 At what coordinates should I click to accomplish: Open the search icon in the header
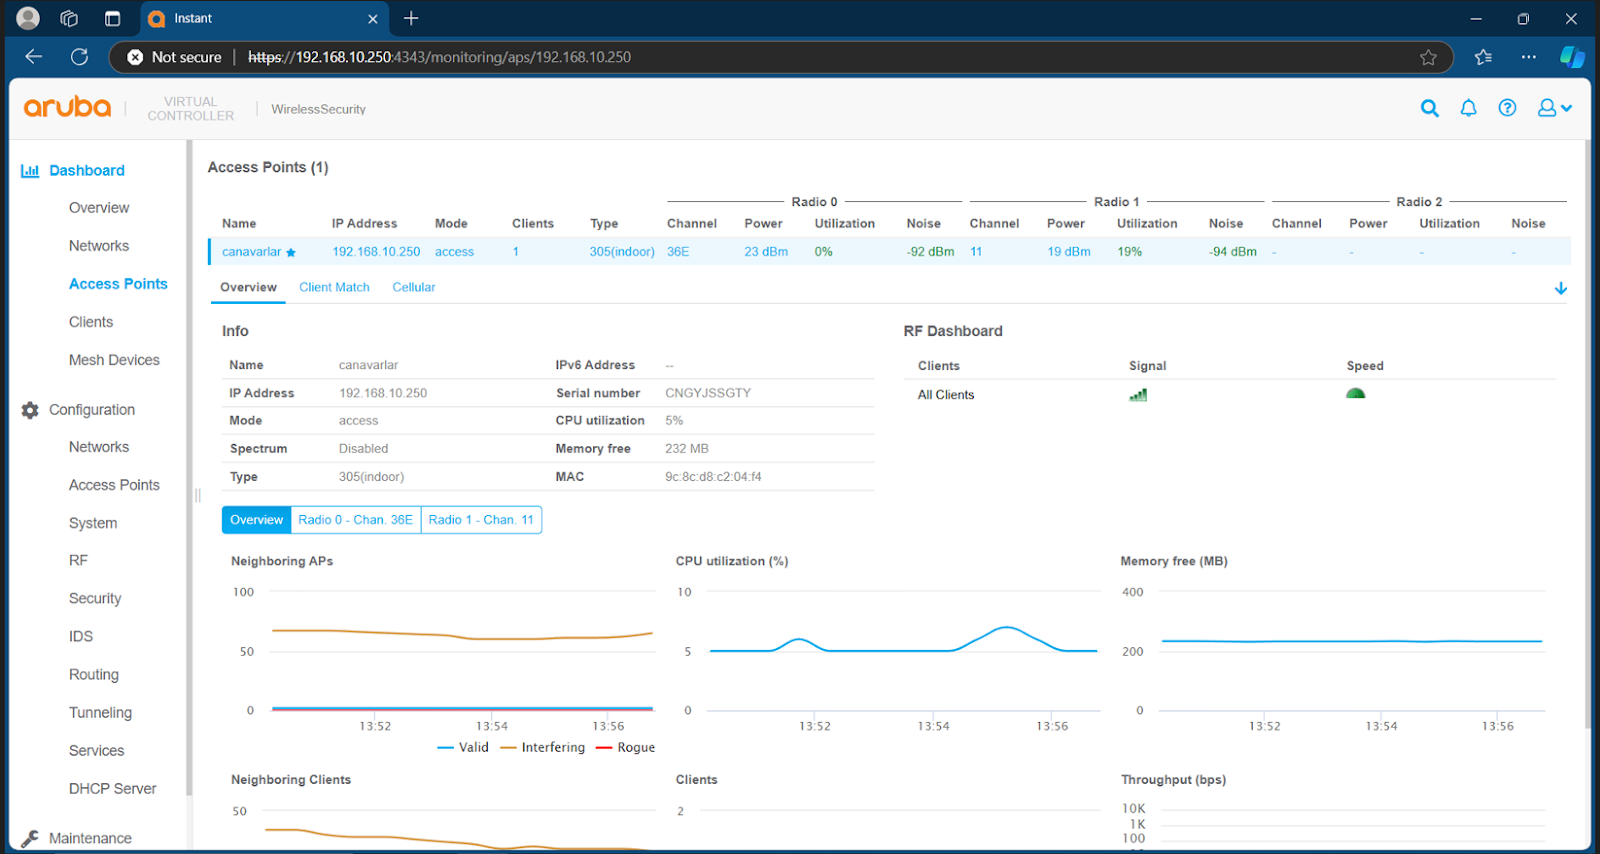pyautogui.click(x=1430, y=108)
